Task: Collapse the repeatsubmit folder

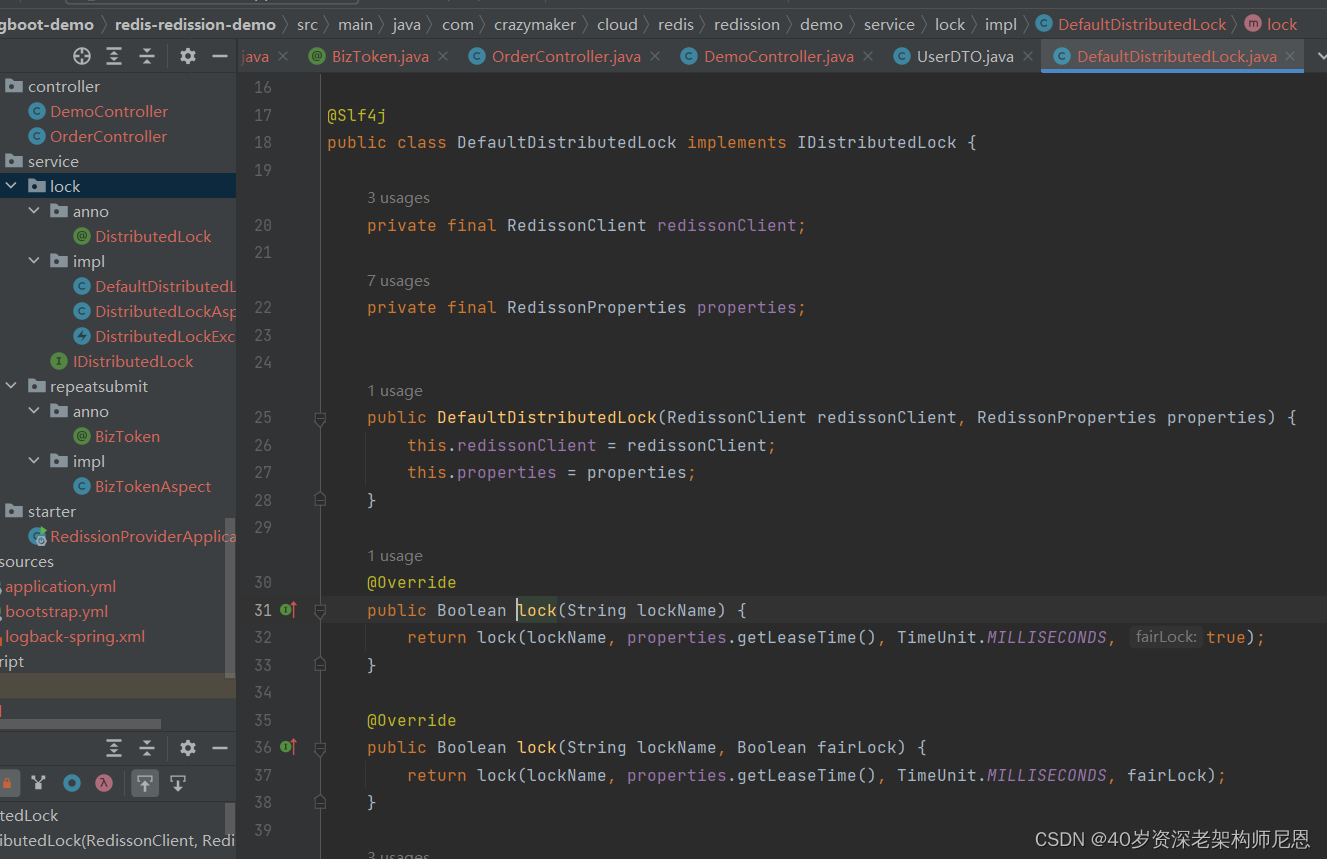Action: pos(11,386)
